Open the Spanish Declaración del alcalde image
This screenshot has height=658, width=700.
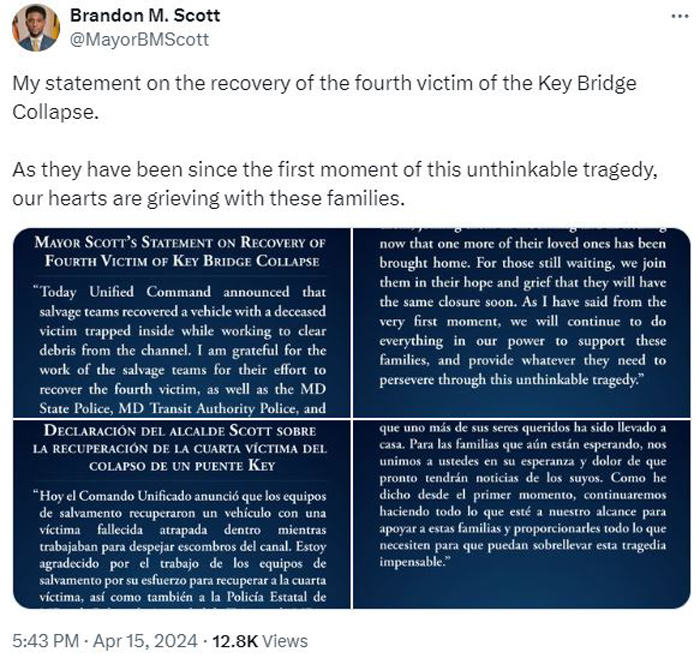[x=182, y=514]
